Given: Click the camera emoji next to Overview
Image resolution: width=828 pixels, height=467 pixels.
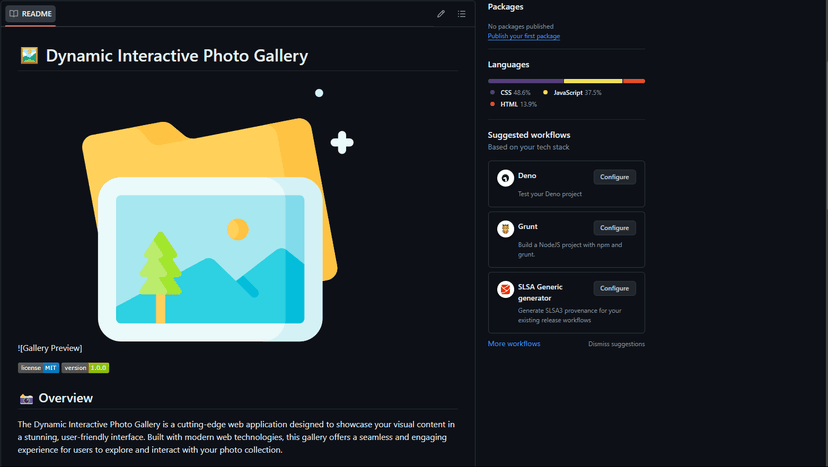Looking at the screenshot, I should (x=26, y=399).
